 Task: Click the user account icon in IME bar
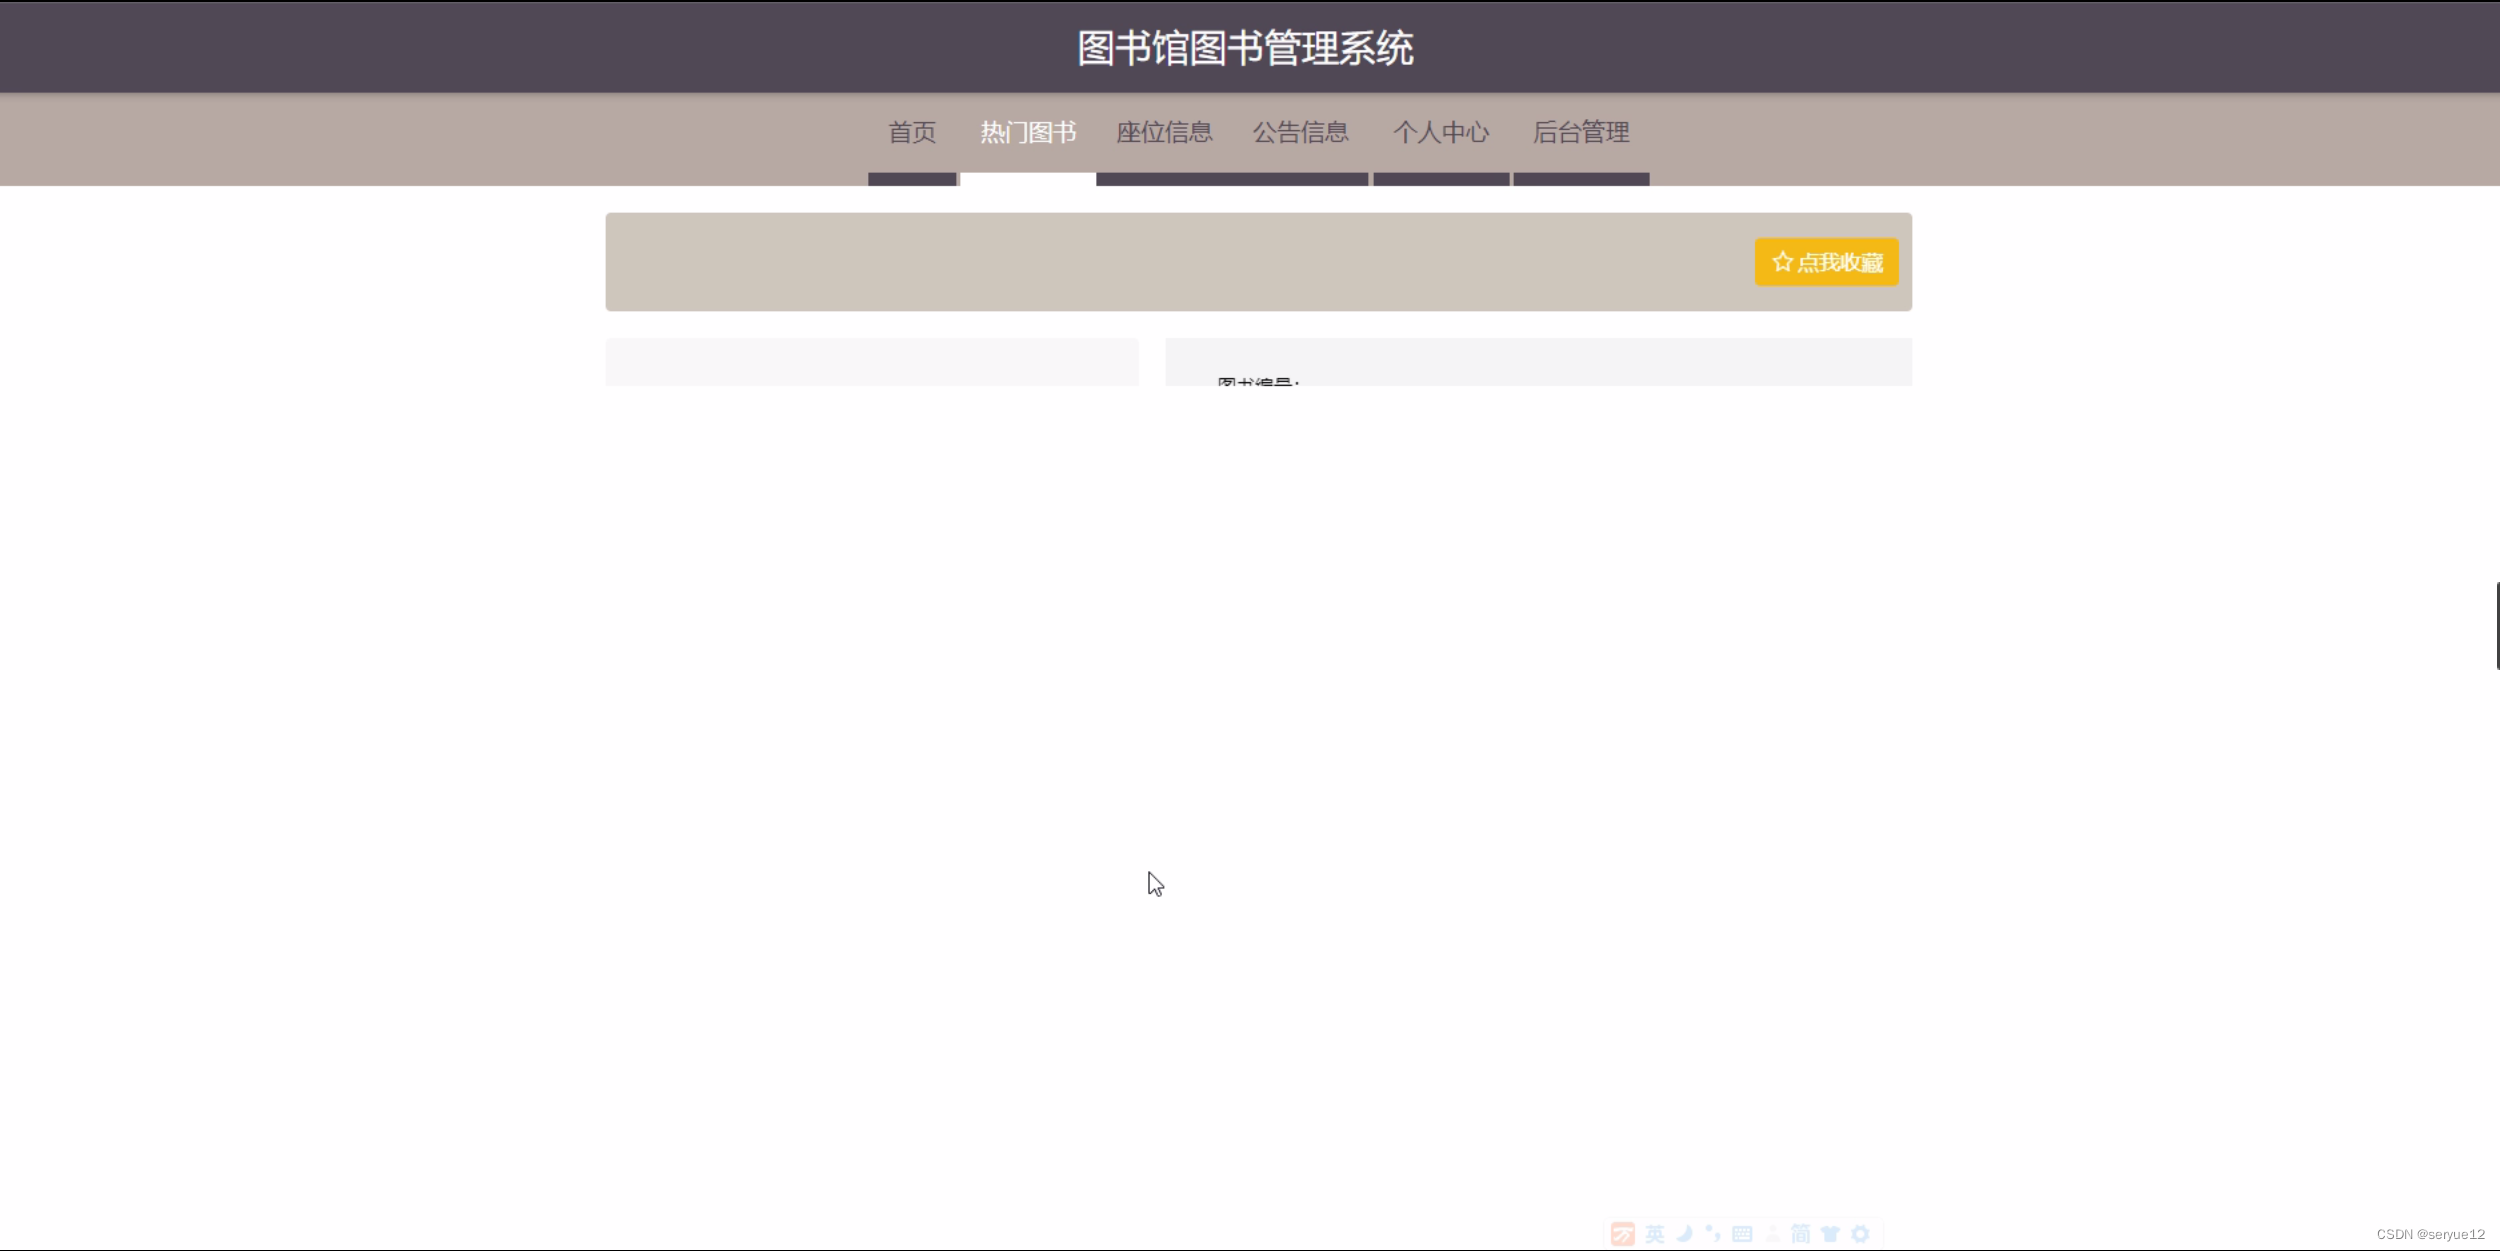[1772, 1234]
